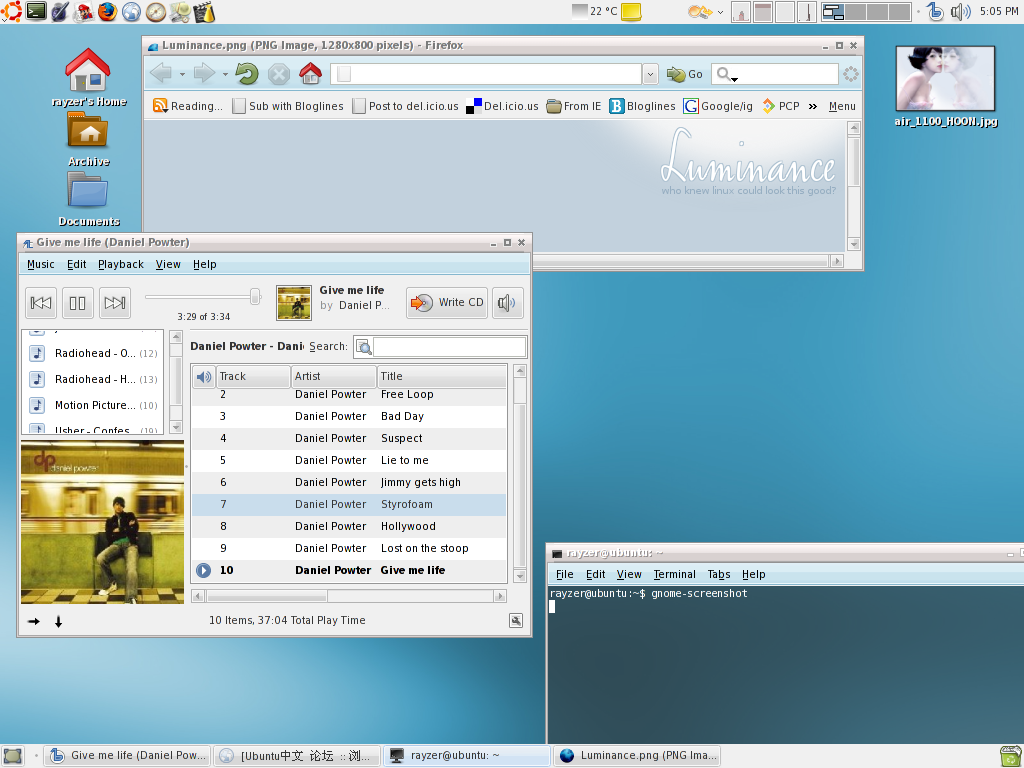The height and width of the screenshot is (768, 1024).
Task: Click the Write CD button
Action: (447, 302)
